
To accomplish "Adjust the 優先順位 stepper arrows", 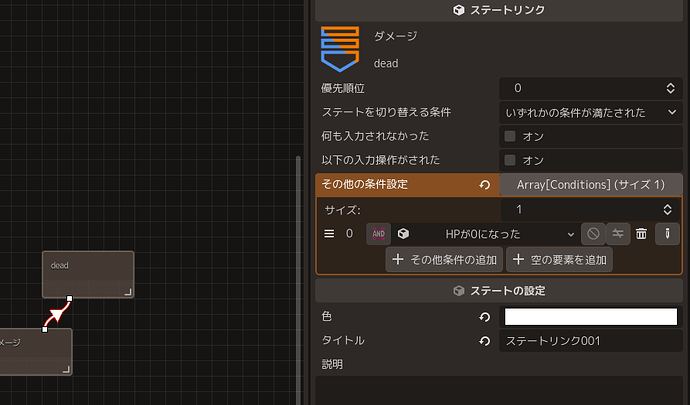I will pos(670,88).
